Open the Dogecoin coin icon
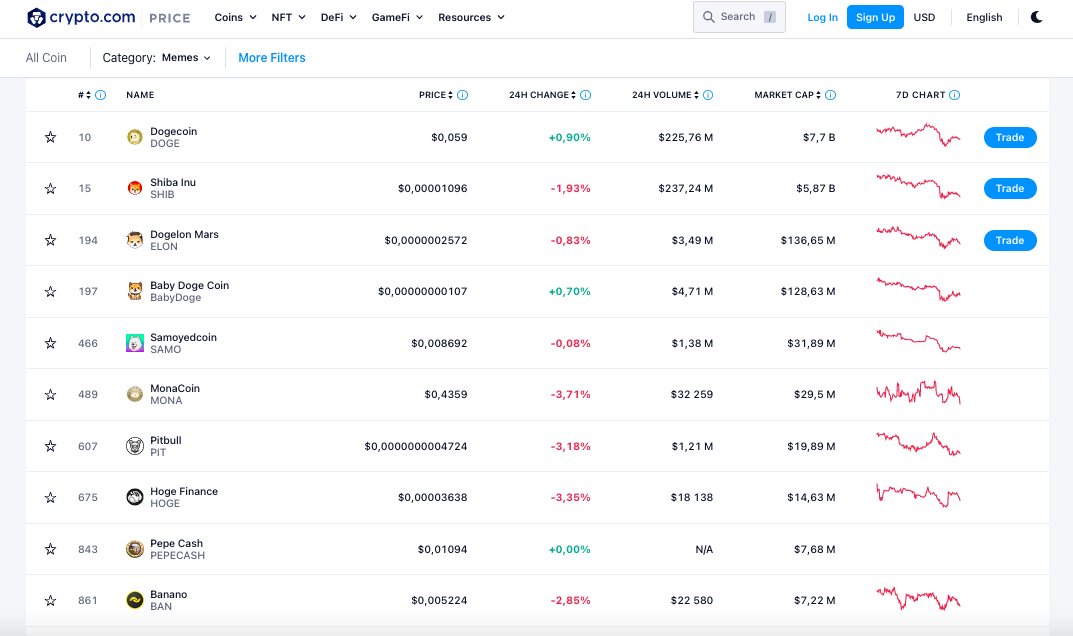 (x=135, y=137)
